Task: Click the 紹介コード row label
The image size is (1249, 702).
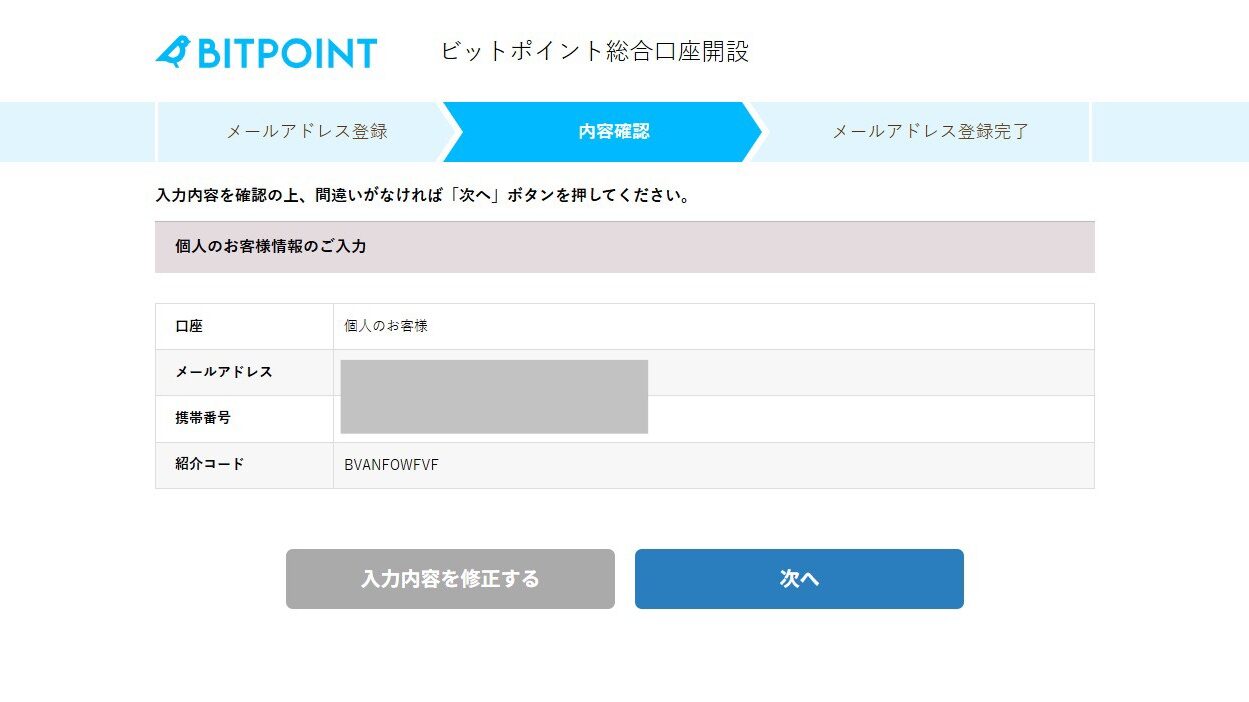Action: [x=210, y=464]
